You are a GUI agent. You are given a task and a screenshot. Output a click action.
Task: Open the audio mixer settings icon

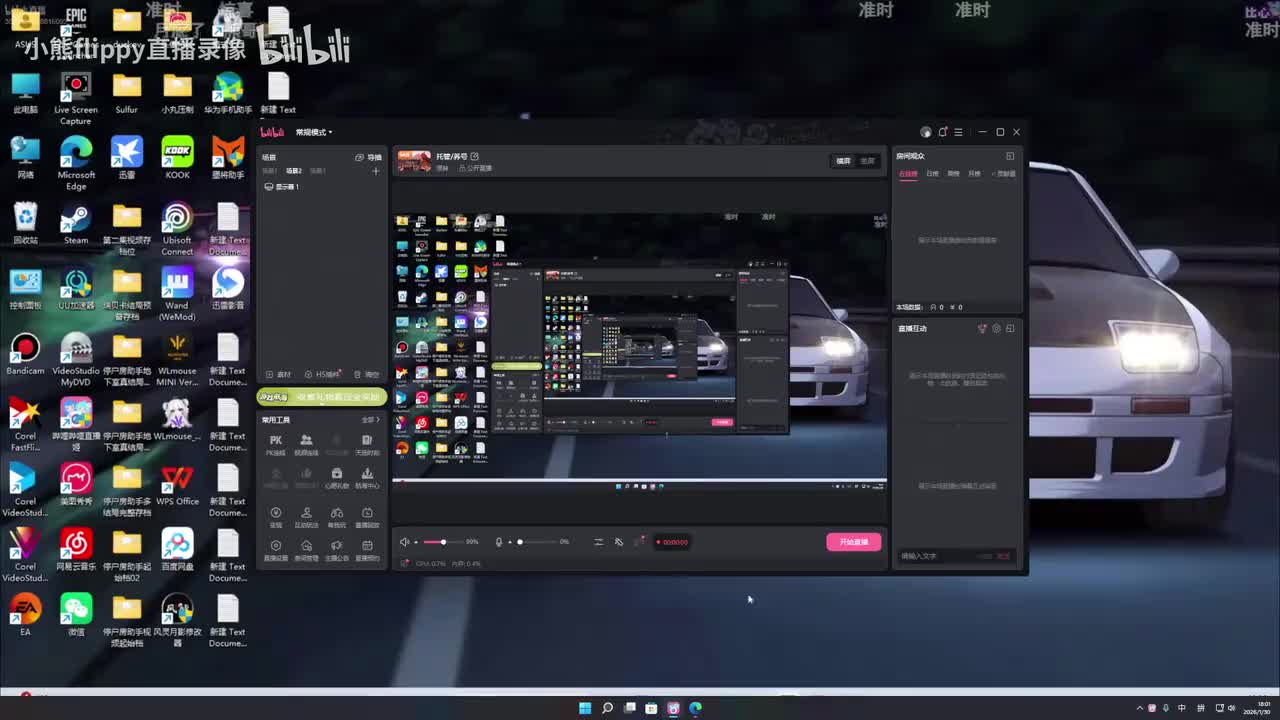point(598,542)
